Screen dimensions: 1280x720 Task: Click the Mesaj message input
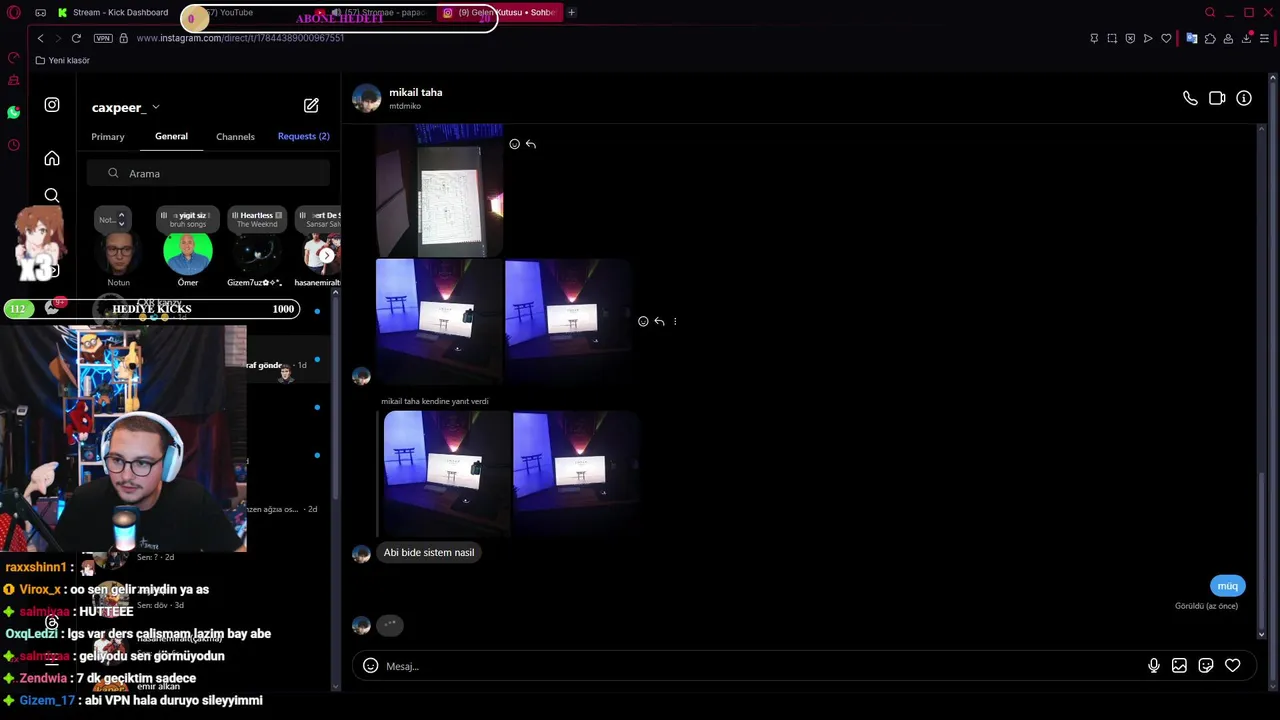[760, 666]
